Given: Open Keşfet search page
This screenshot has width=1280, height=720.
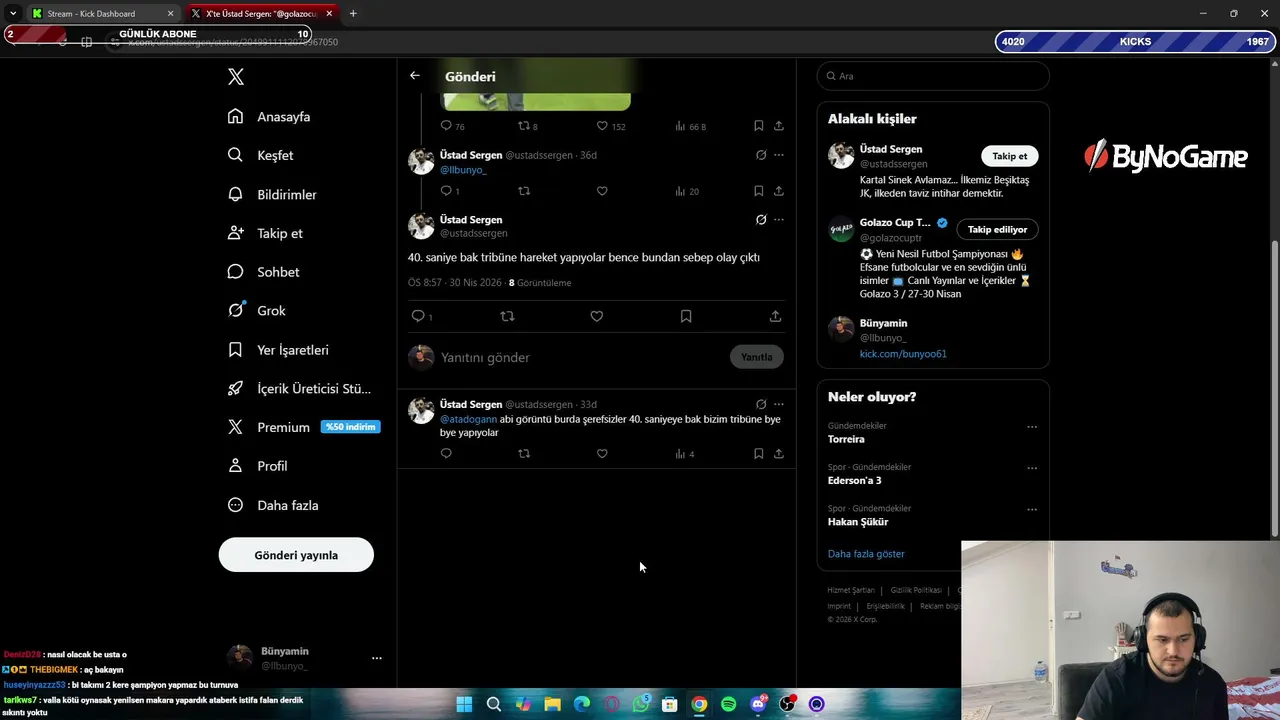Looking at the screenshot, I should pyautogui.click(x=261, y=155).
